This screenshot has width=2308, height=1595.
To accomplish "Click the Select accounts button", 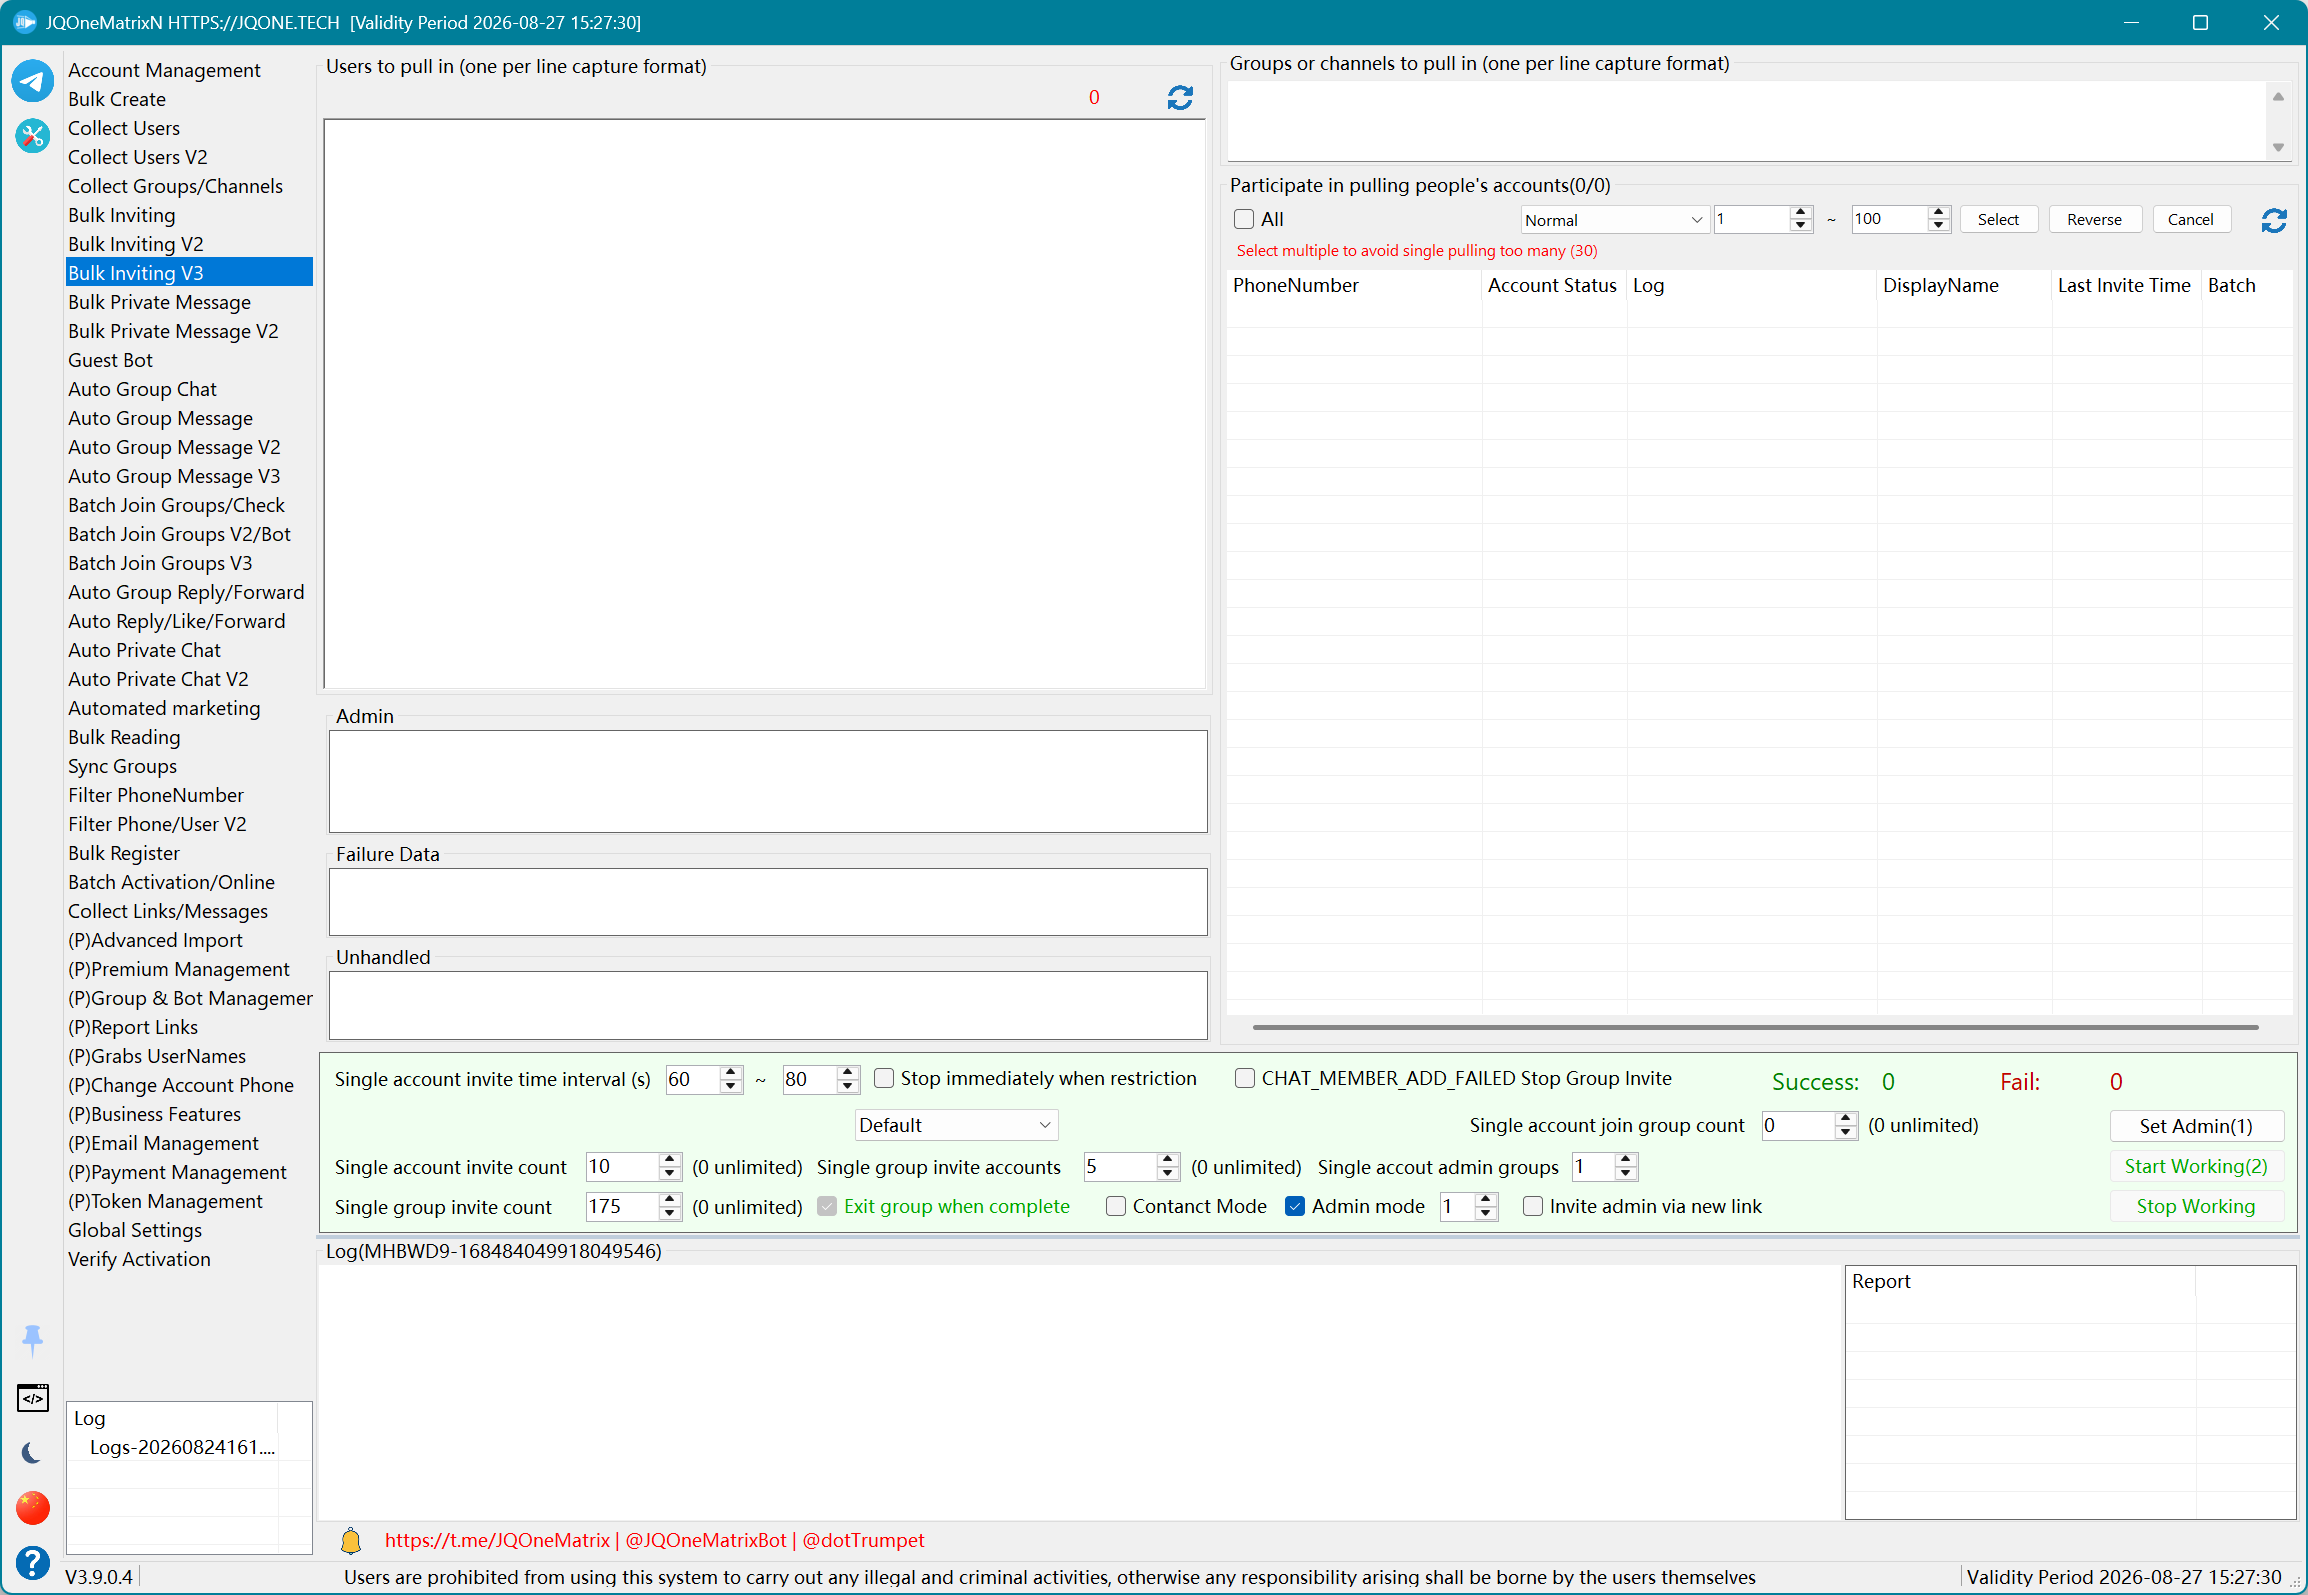I will click(x=1998, y=220).
